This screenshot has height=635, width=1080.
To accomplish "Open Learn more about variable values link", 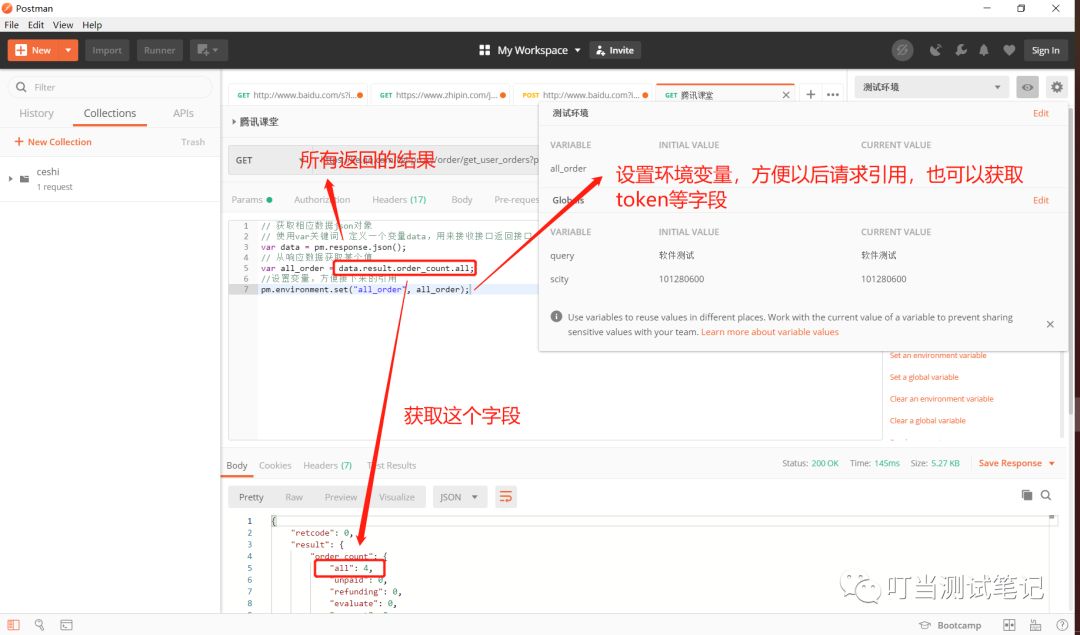I will [769, 332].
